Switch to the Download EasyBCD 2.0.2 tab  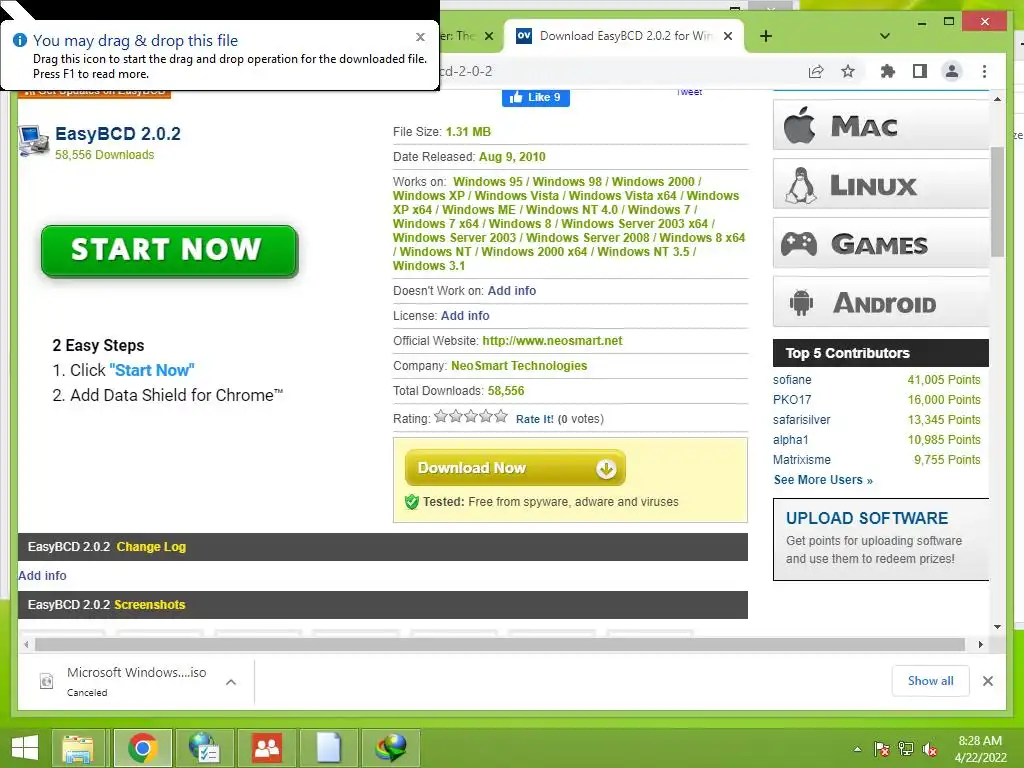pos(624,36)
